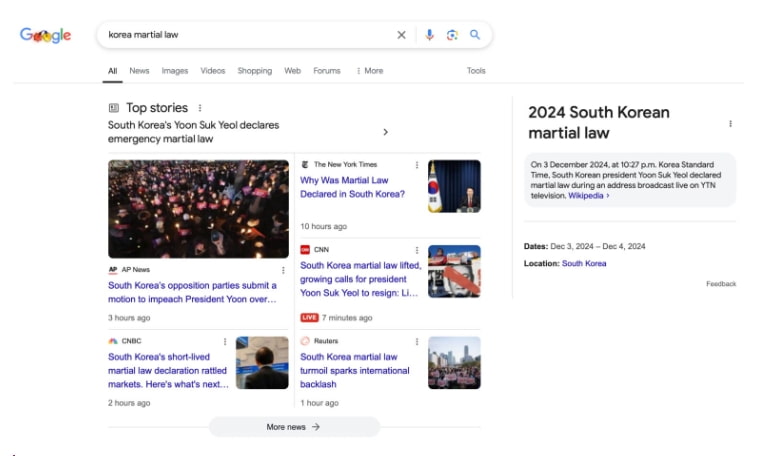Start voice search with microphone icon
Image resolution: width=777 pixels, height=456 pixels.
coord(429,35)
